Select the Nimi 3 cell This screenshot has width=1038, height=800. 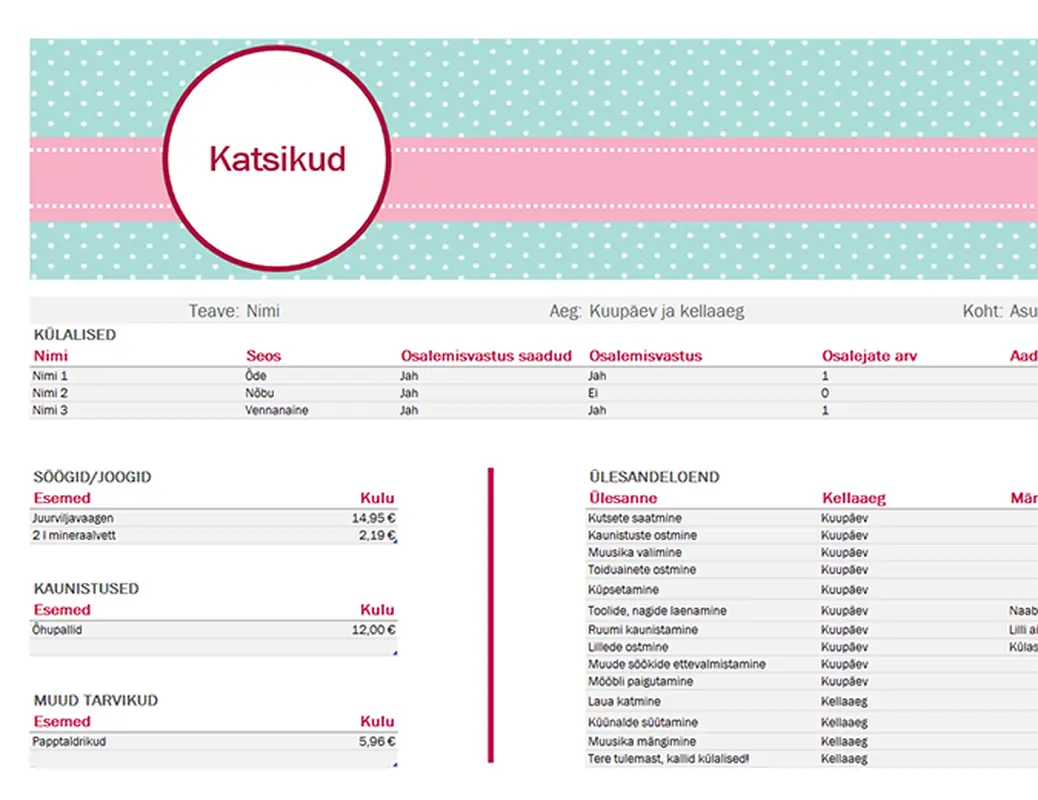50,410
